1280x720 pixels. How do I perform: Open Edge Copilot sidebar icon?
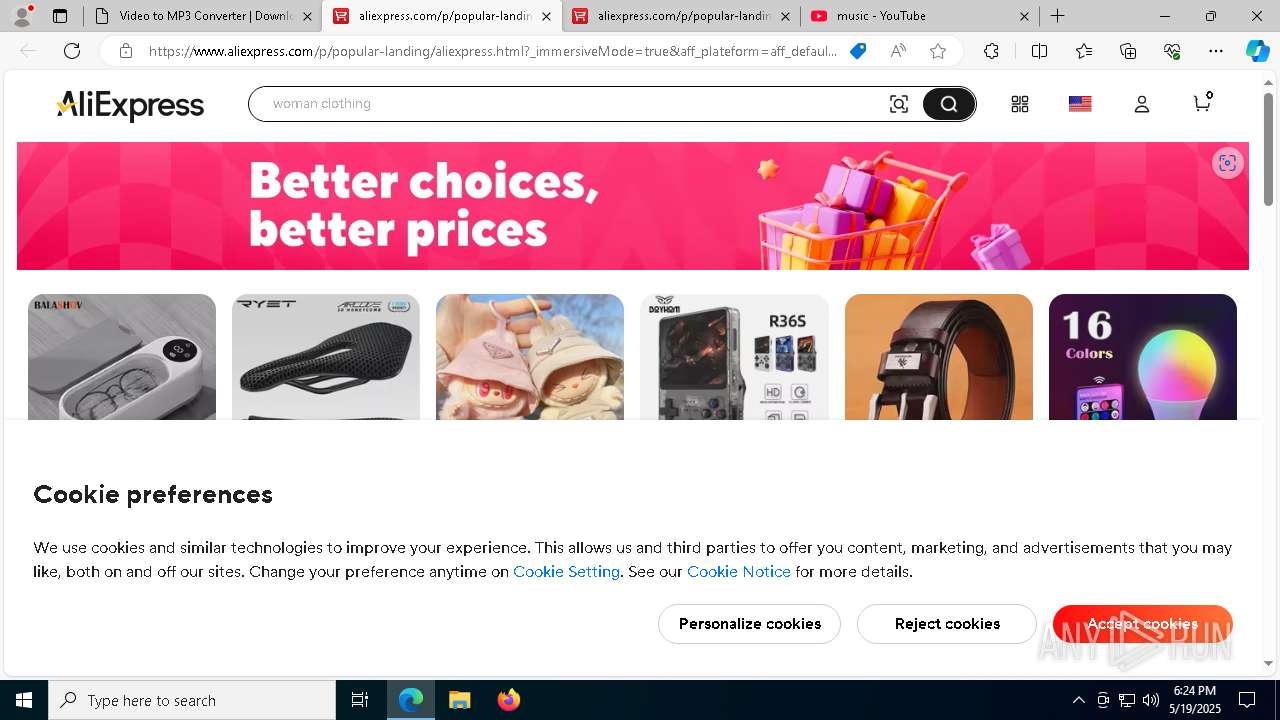(x=1257, y=51)
